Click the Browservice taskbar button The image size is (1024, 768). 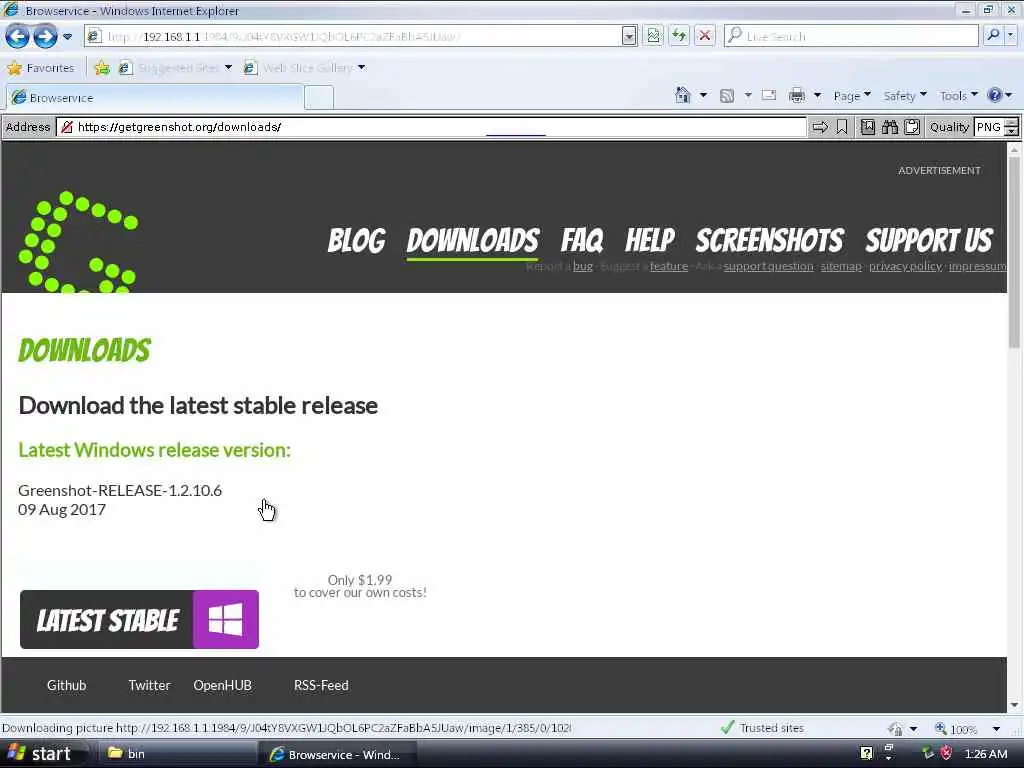pos(338,754)
